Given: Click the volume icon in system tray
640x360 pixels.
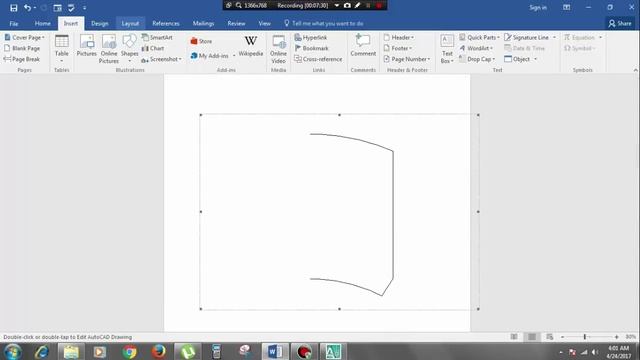Looking at the screenshot, I should pos(595,352).
